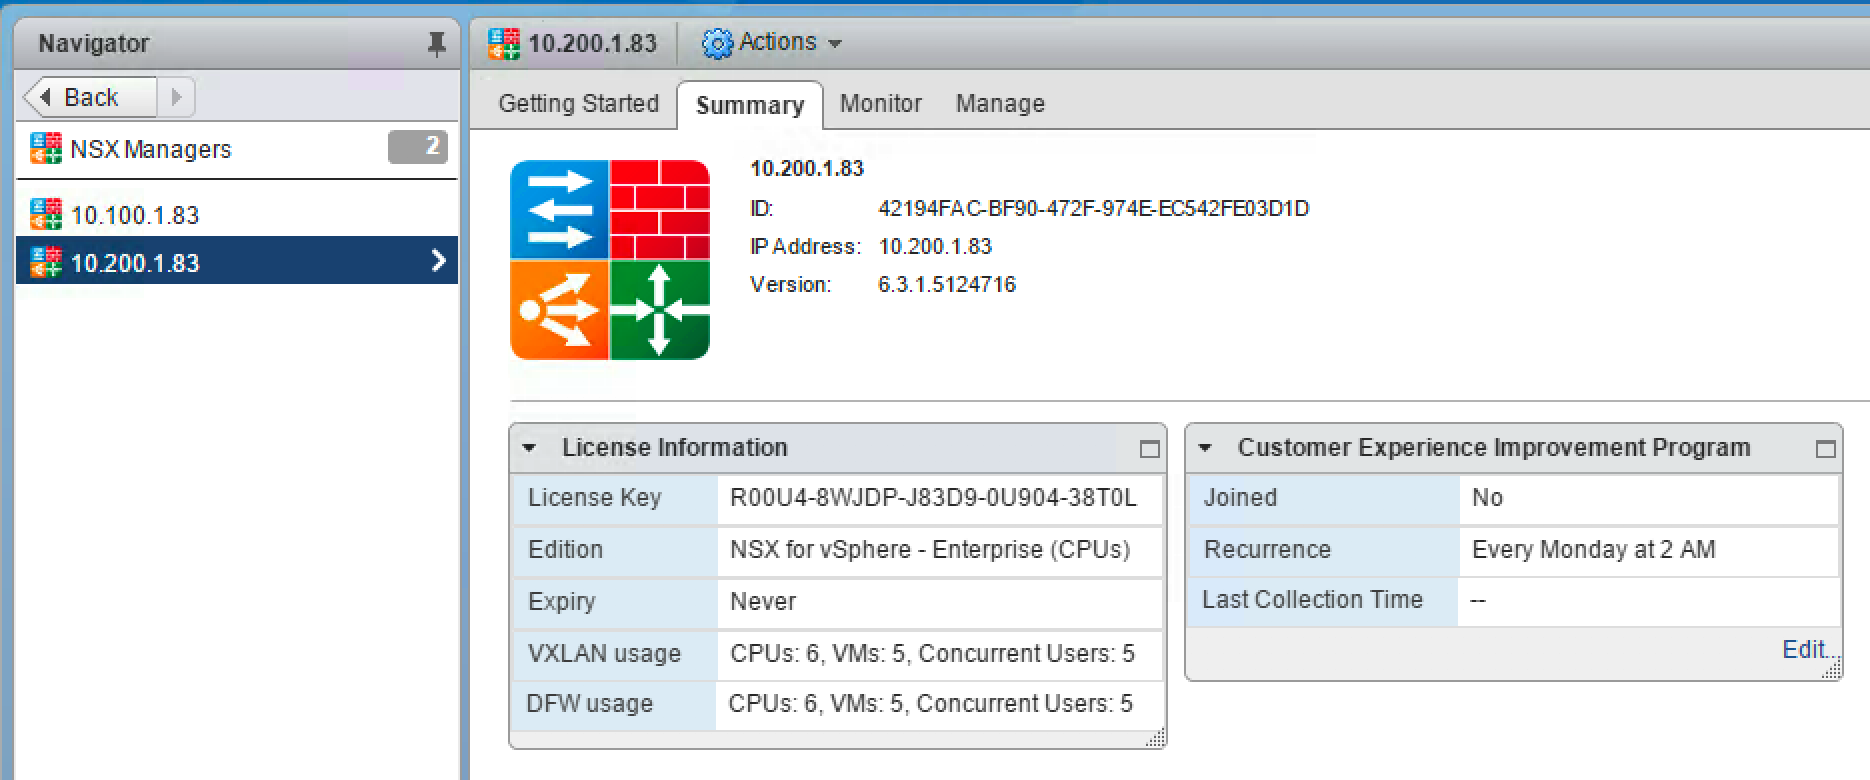Switch to the Getting Started tab

point(578,103)
